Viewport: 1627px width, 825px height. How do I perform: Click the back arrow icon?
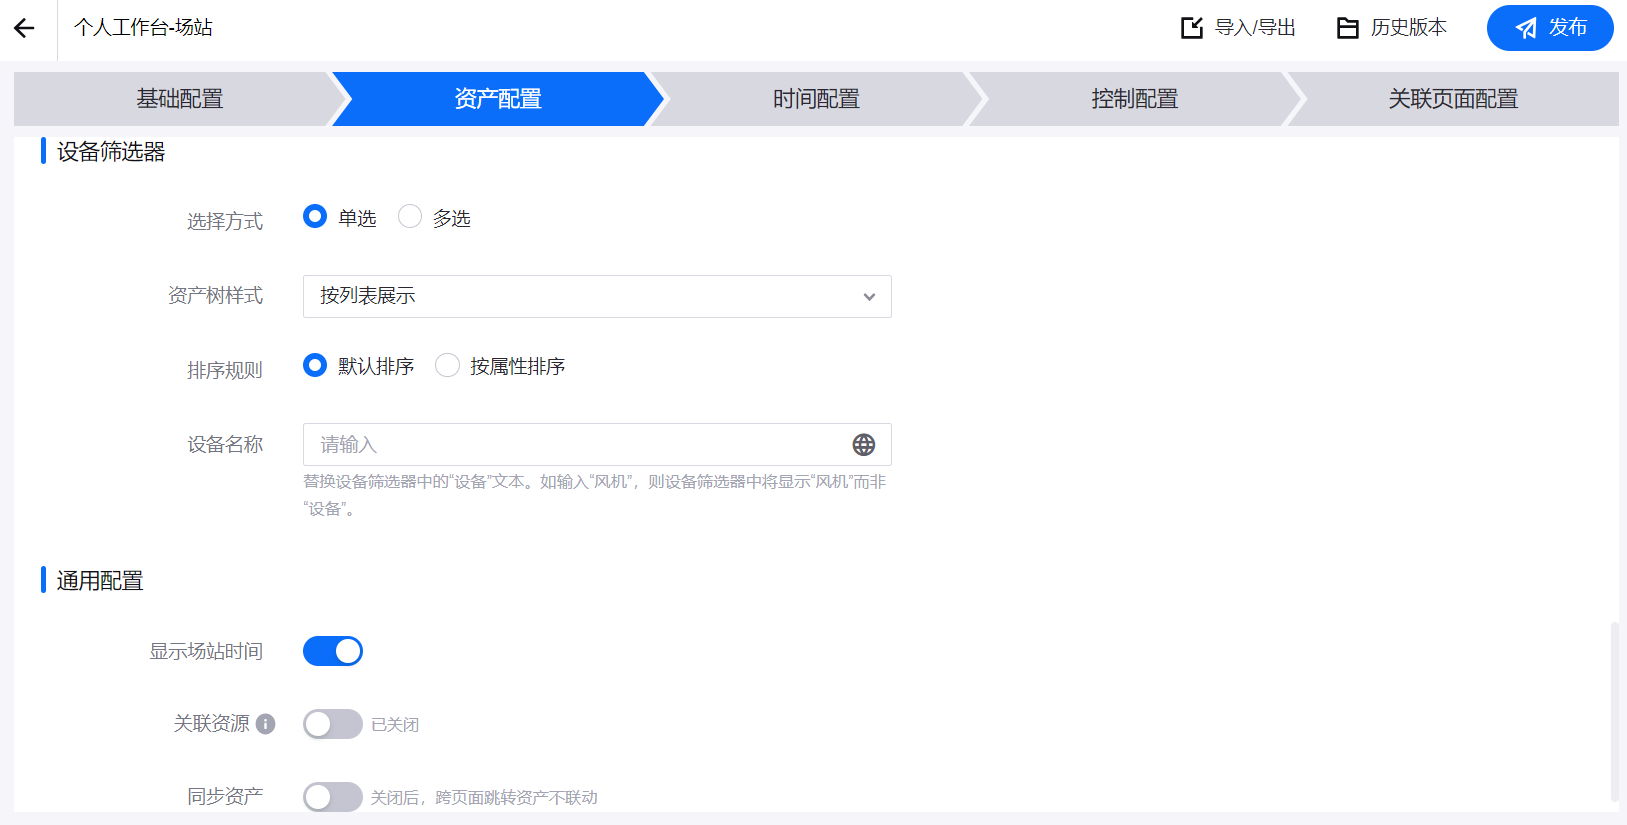coord(25,28)
